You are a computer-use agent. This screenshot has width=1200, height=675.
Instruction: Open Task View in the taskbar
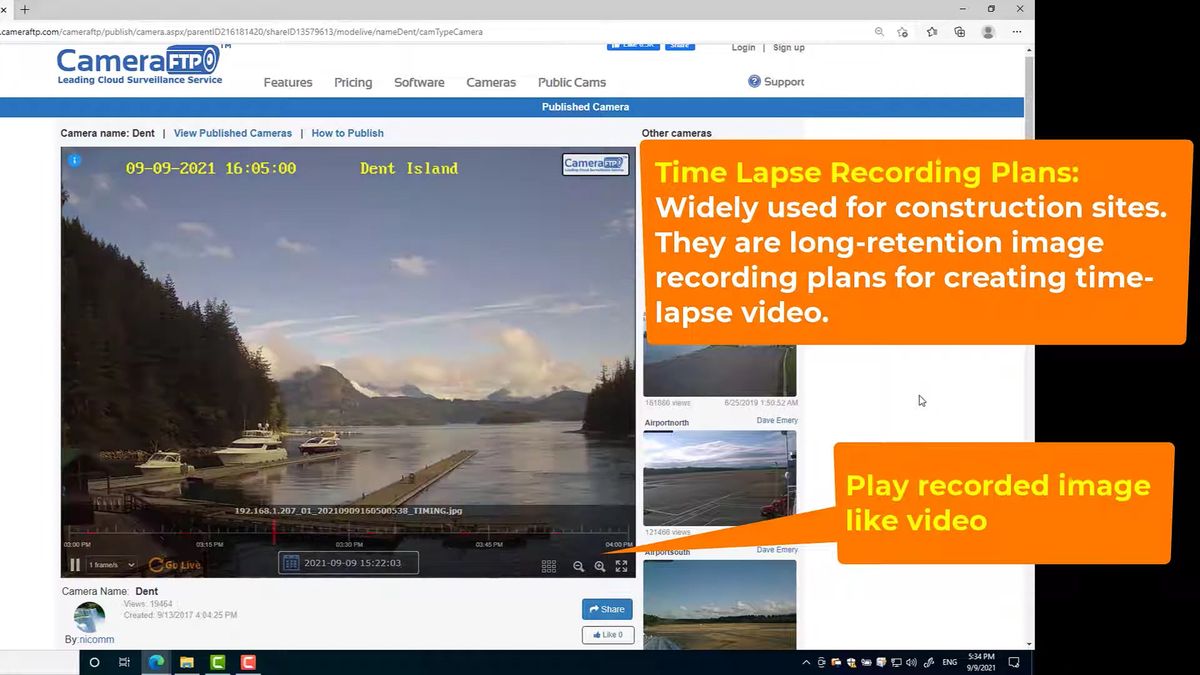click(124, 662)
